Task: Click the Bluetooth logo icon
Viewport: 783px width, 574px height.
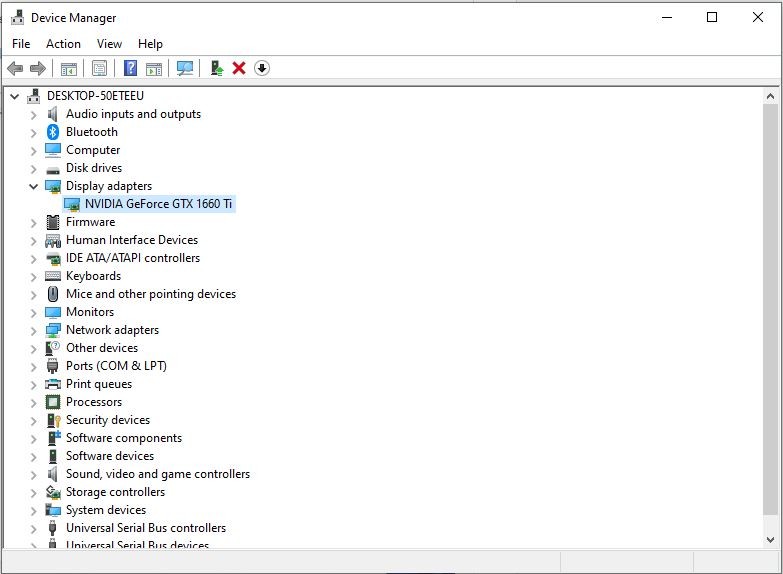Action: (x=53, y=132)
